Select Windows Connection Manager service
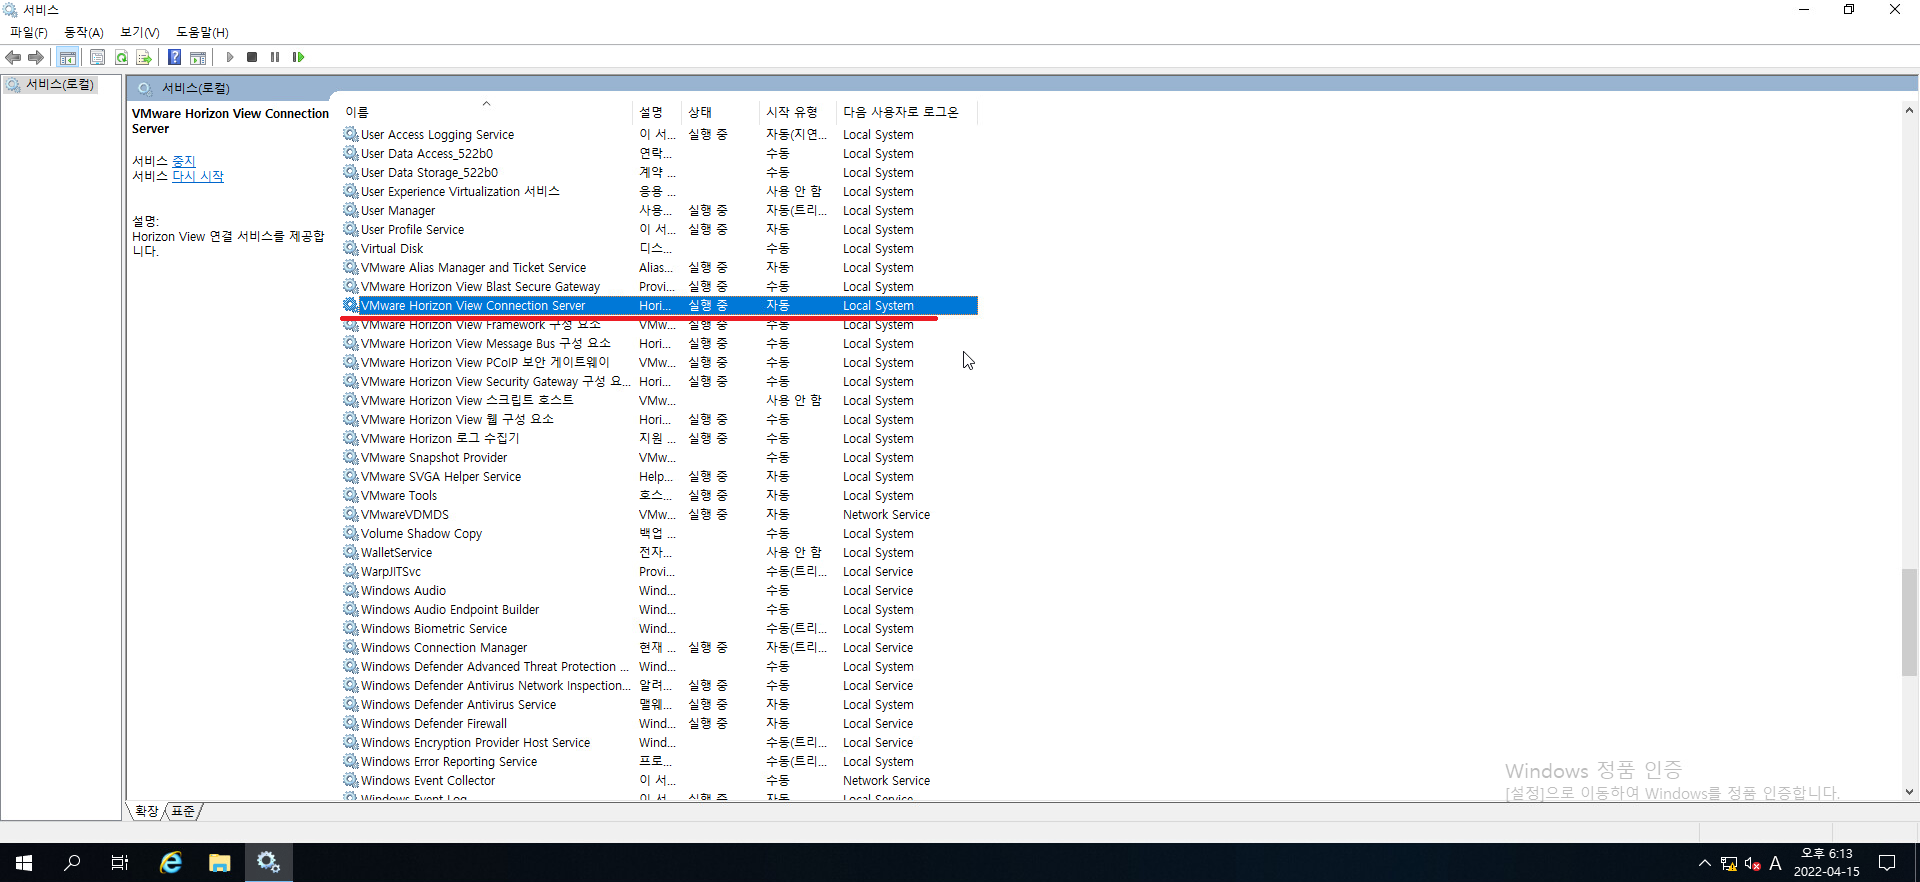Screen dimensions: 1920x882 659,648
